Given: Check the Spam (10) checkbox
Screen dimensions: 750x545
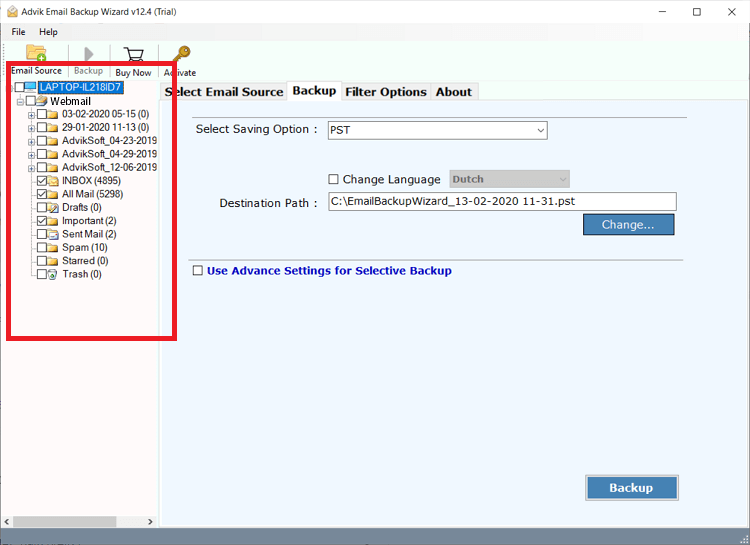Looking at the screenshot, I should coord(42,248).
